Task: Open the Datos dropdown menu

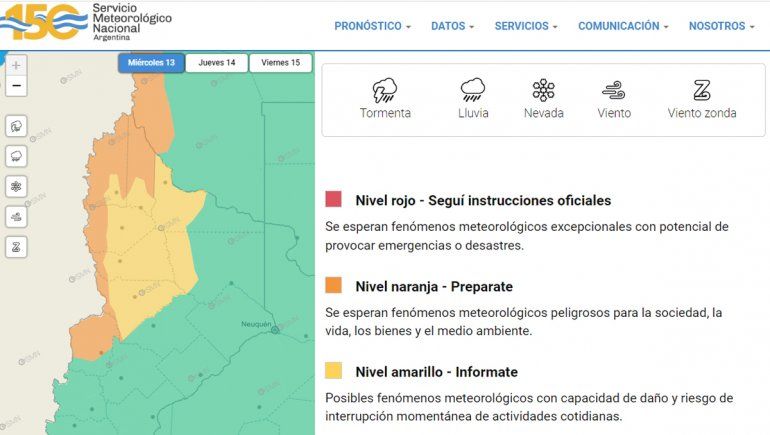Action: [453, 26]
